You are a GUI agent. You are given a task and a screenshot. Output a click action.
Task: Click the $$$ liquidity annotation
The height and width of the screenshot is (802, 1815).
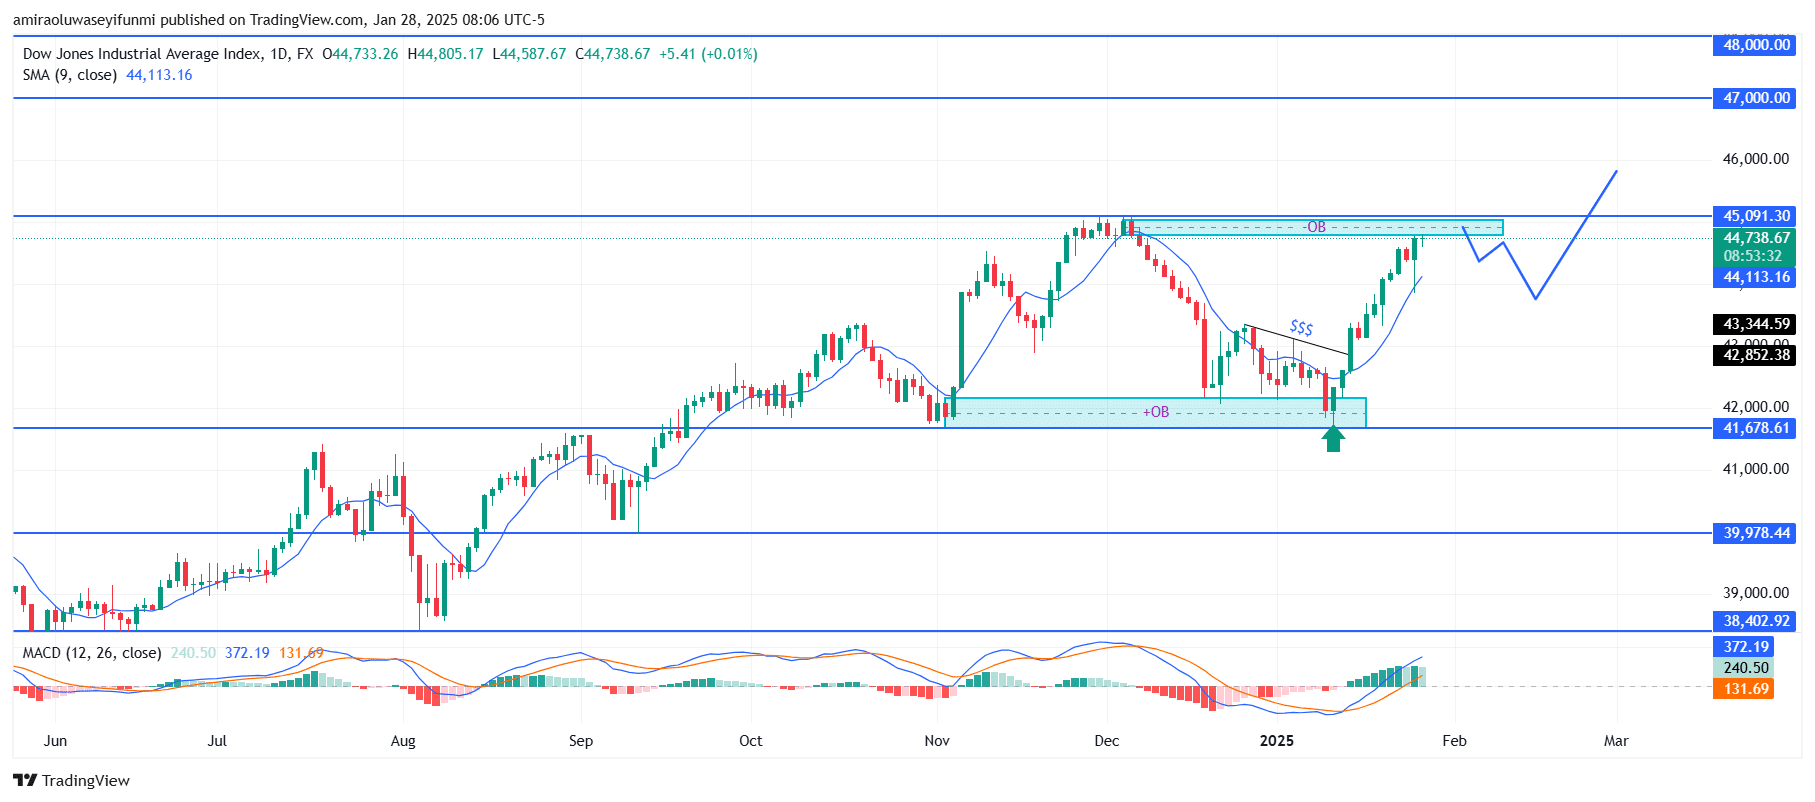(x=1301, y=327)
